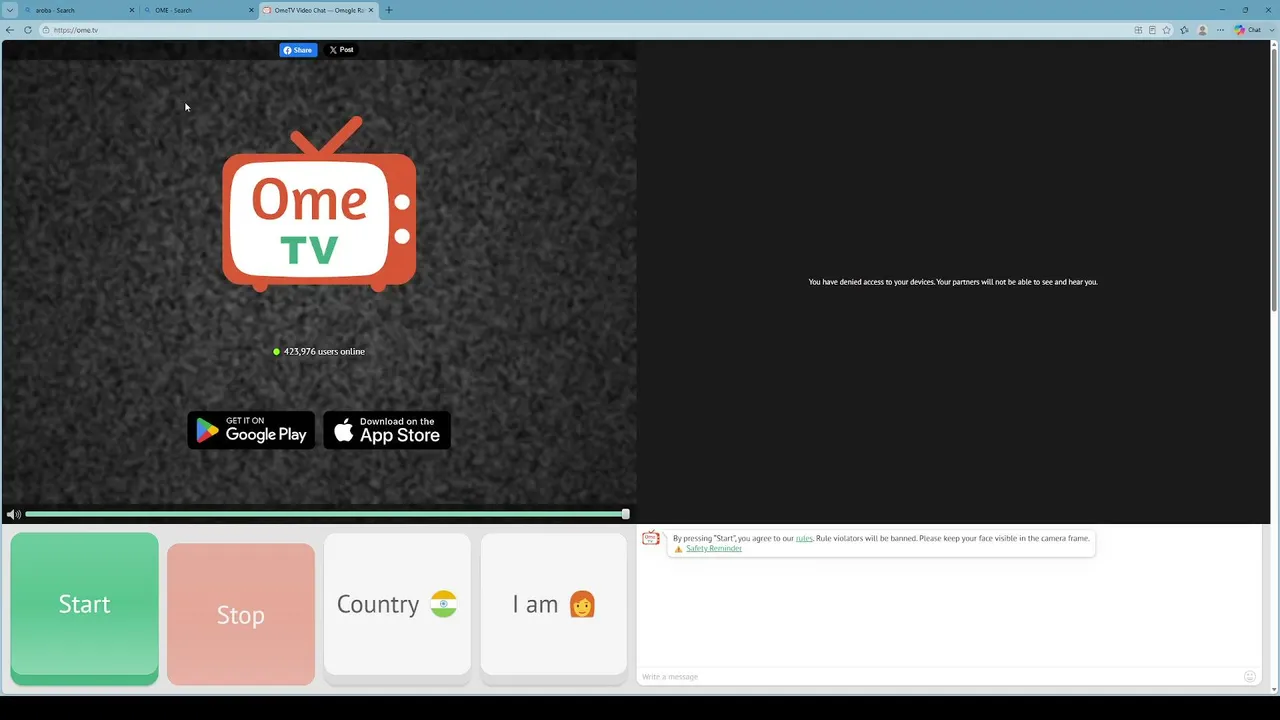Go back to previous page
The height and width of the screenshot is (720, 1280).
(x=10, y=30)
